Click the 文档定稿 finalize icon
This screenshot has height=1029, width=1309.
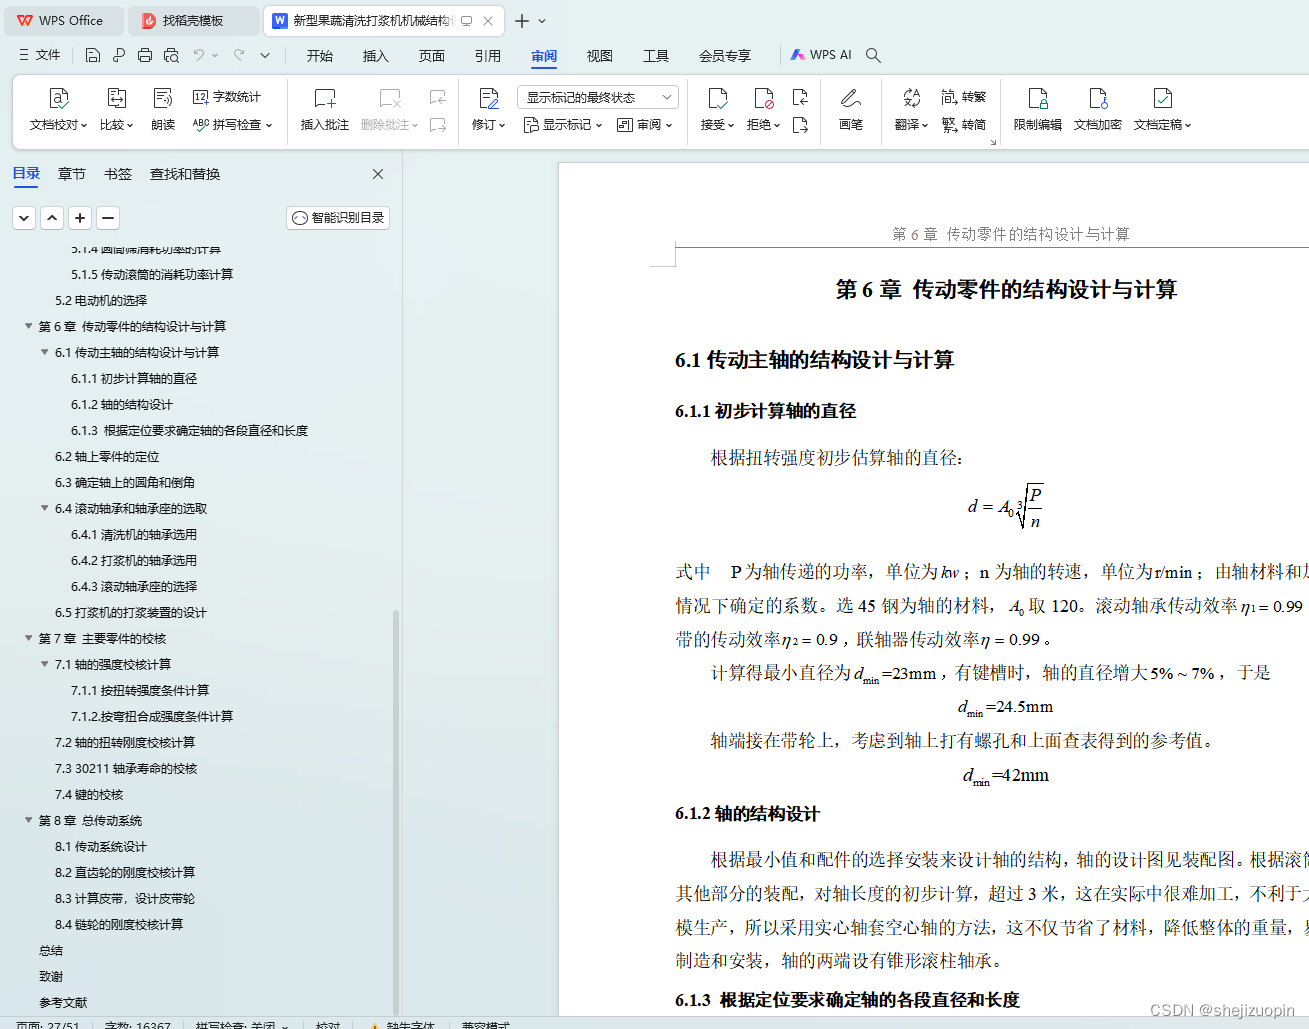click(1162, 98)
